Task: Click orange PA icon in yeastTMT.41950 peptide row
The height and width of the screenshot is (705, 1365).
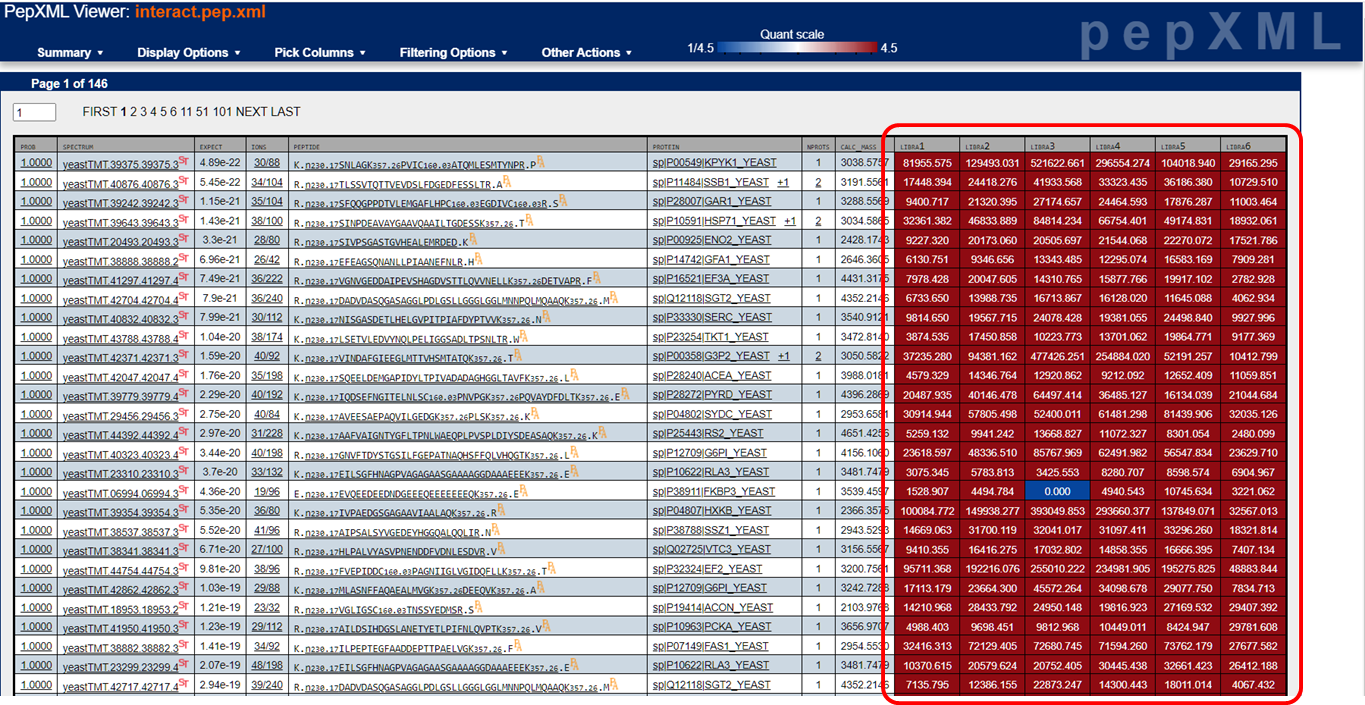Action: (x=547, y=625)
